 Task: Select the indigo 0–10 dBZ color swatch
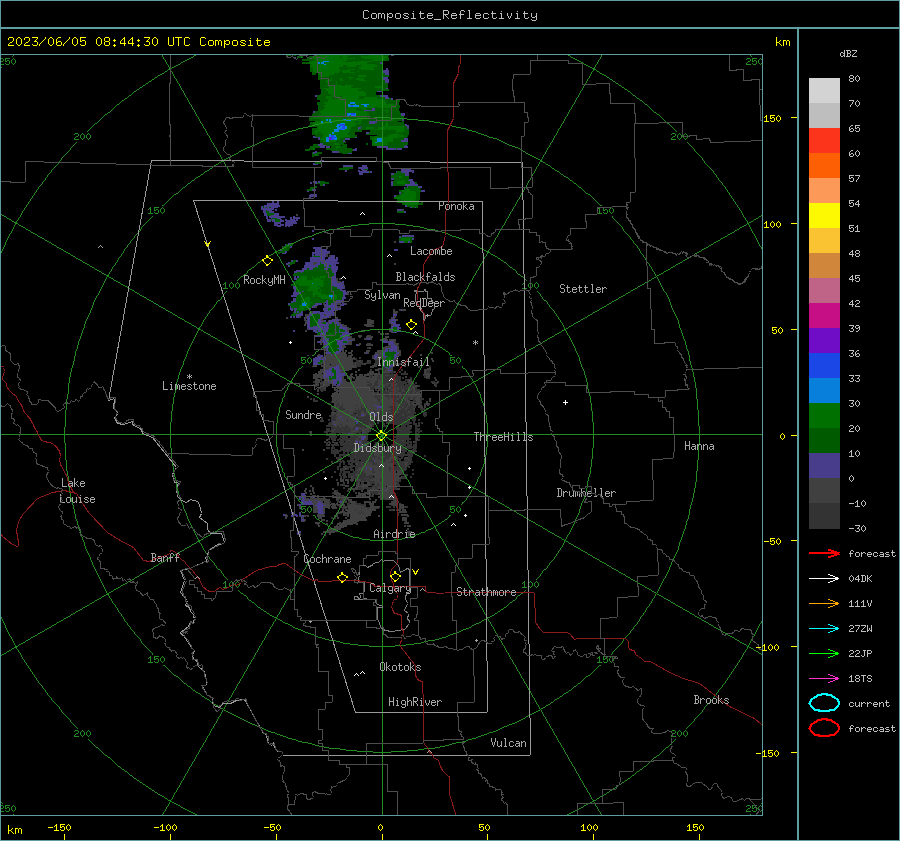coord(824,466)
